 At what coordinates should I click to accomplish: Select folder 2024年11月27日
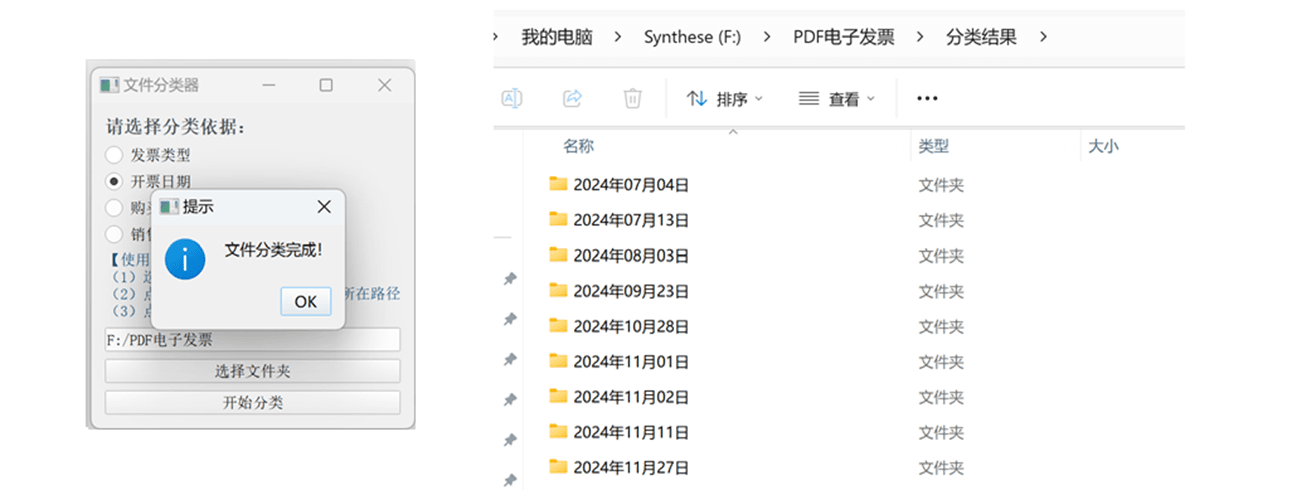coord(631,467)
